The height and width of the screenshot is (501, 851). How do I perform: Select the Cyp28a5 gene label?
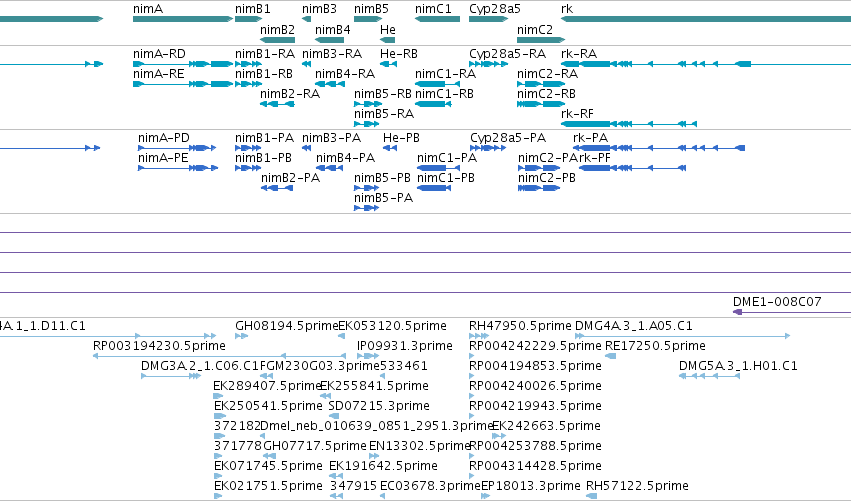point(494,9)
